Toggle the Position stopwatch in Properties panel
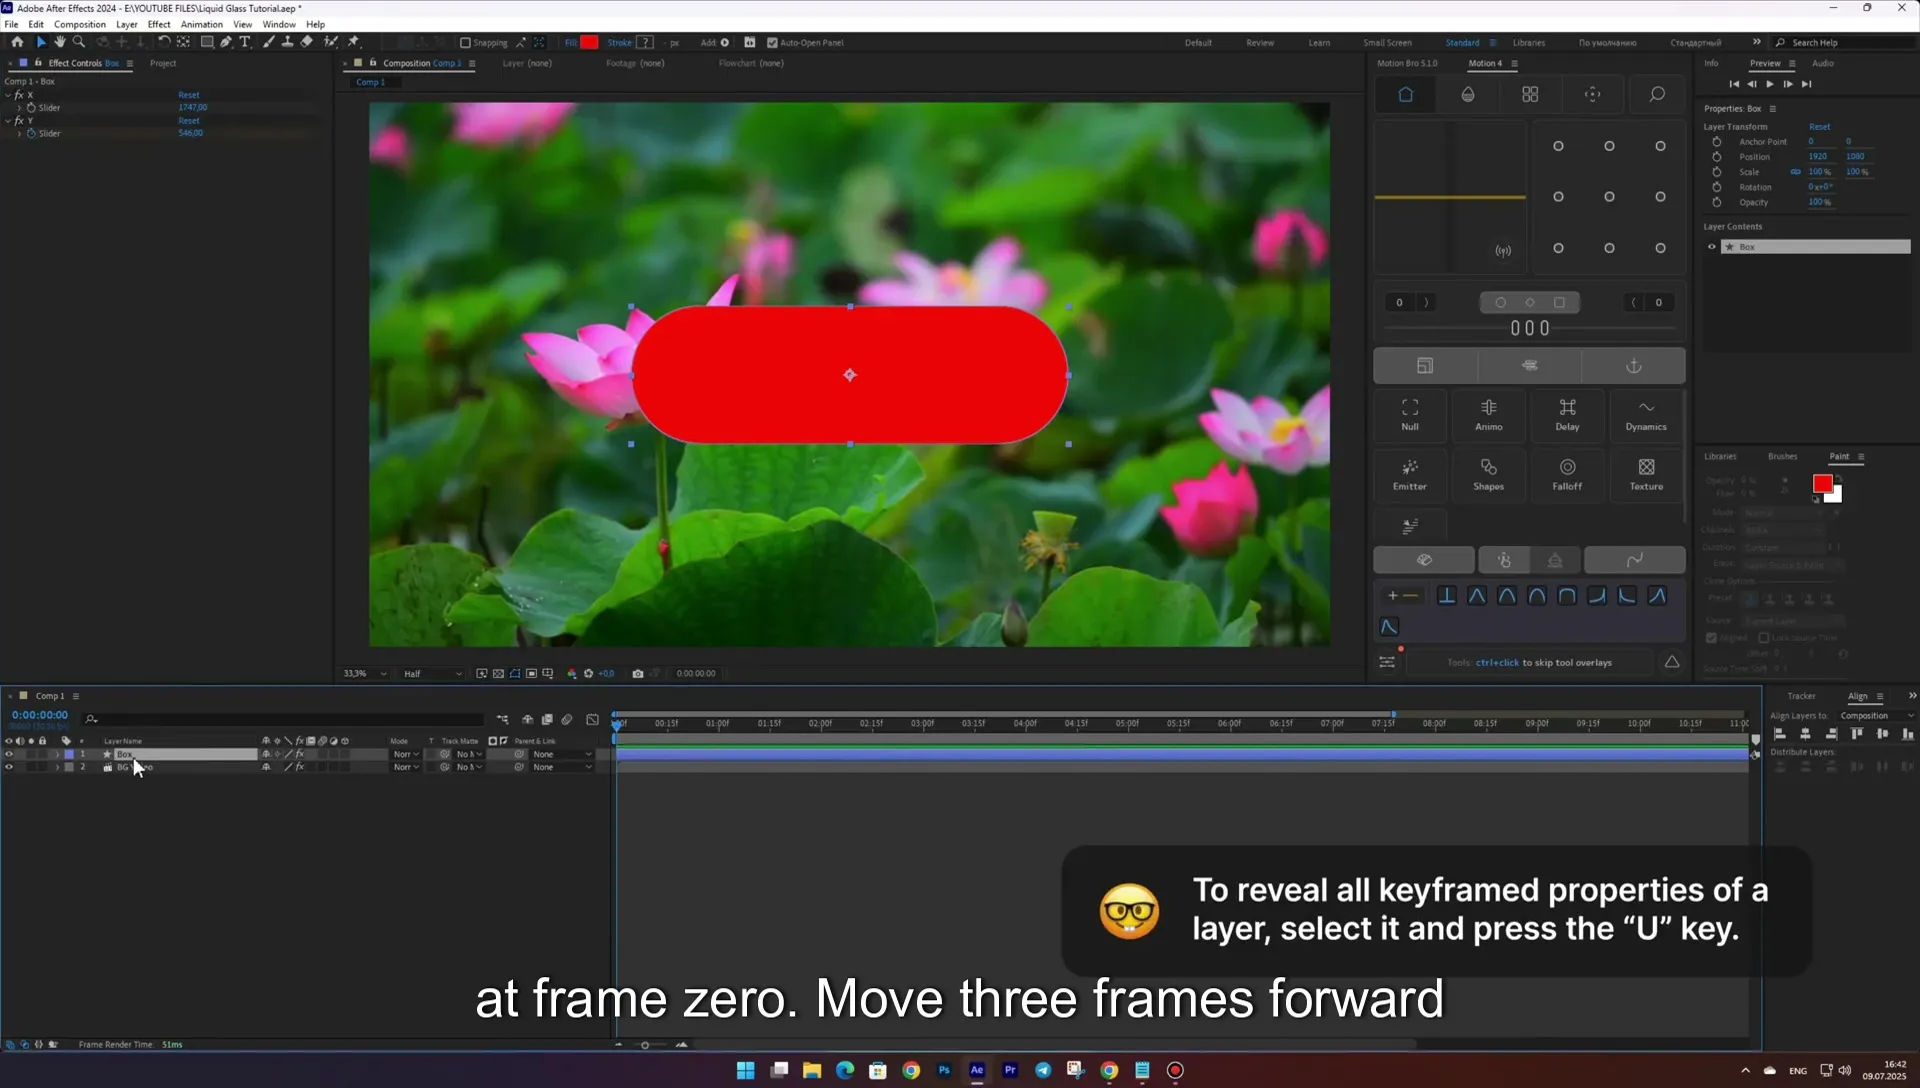This screenshot has width=1920, height=1088. [x=1717, y=156]
